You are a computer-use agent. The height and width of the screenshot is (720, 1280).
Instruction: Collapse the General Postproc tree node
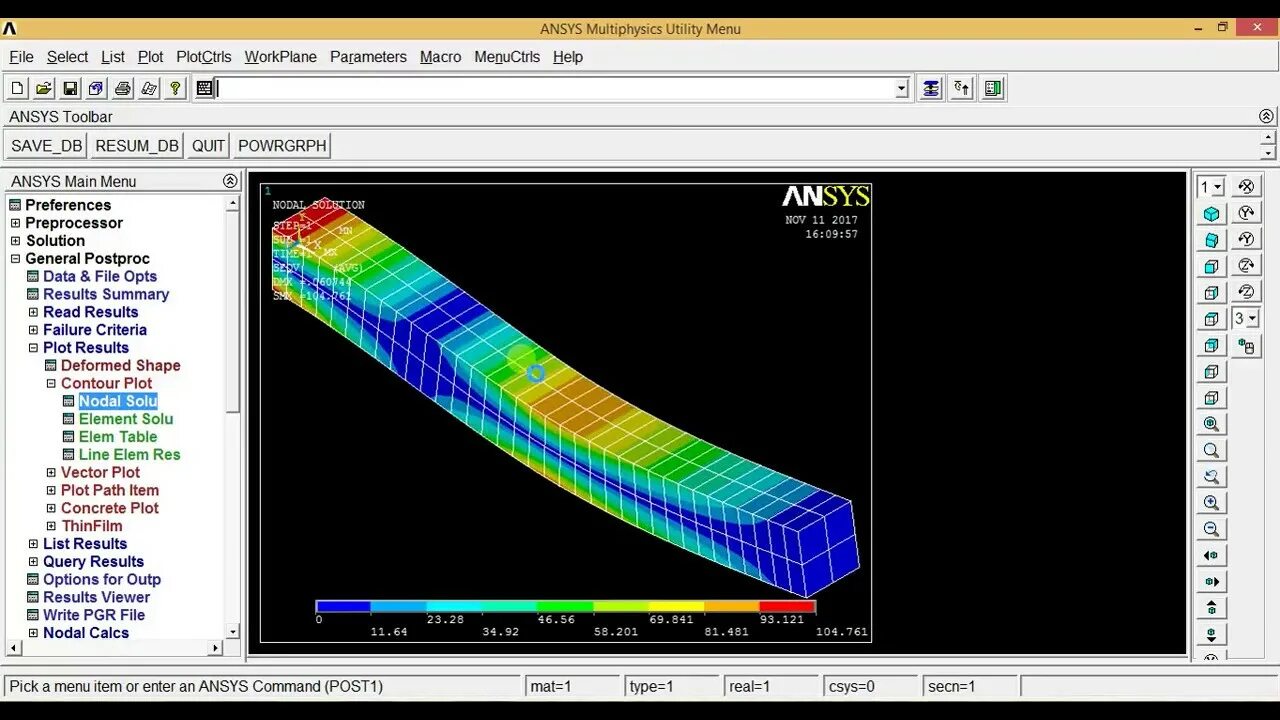coord(15,259)
